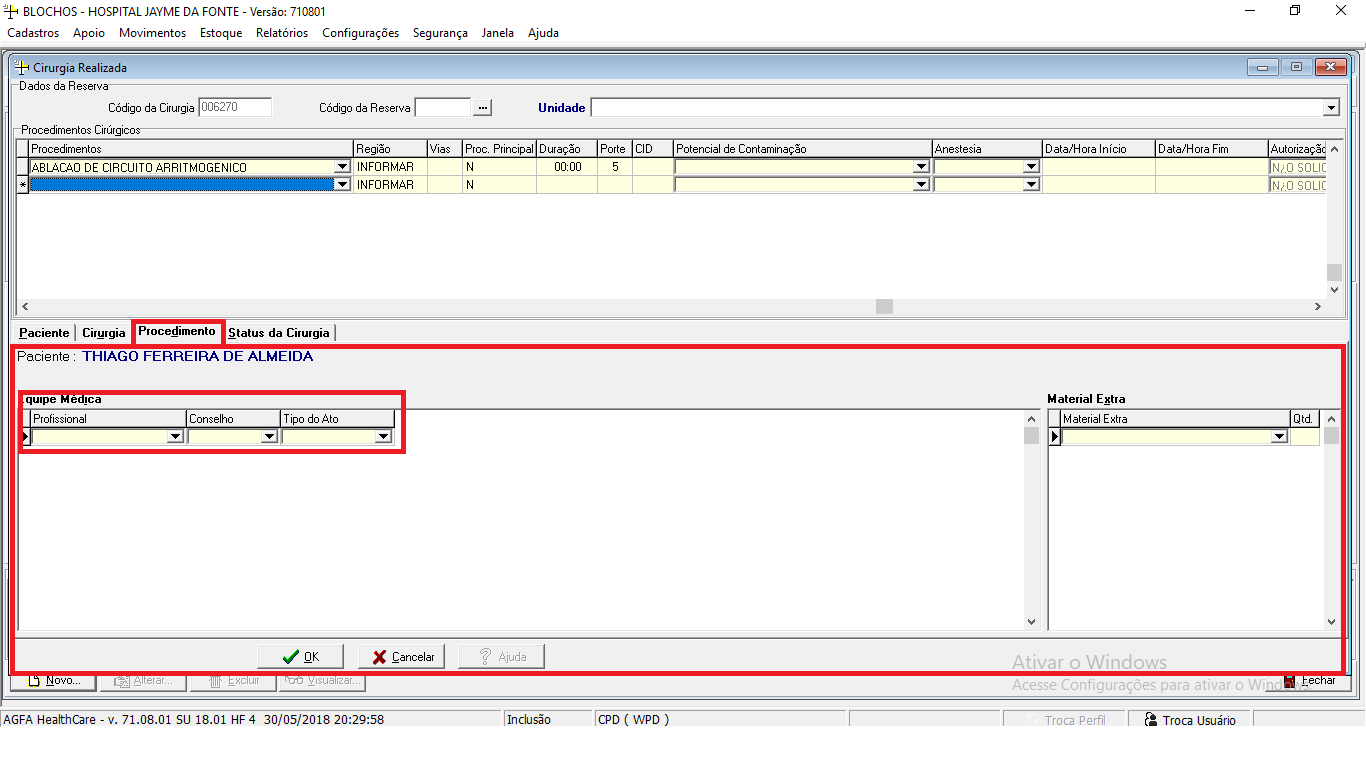Click the Data/Hora Início column header
Screen dimensions: 1366x768
click(1099, 149)
